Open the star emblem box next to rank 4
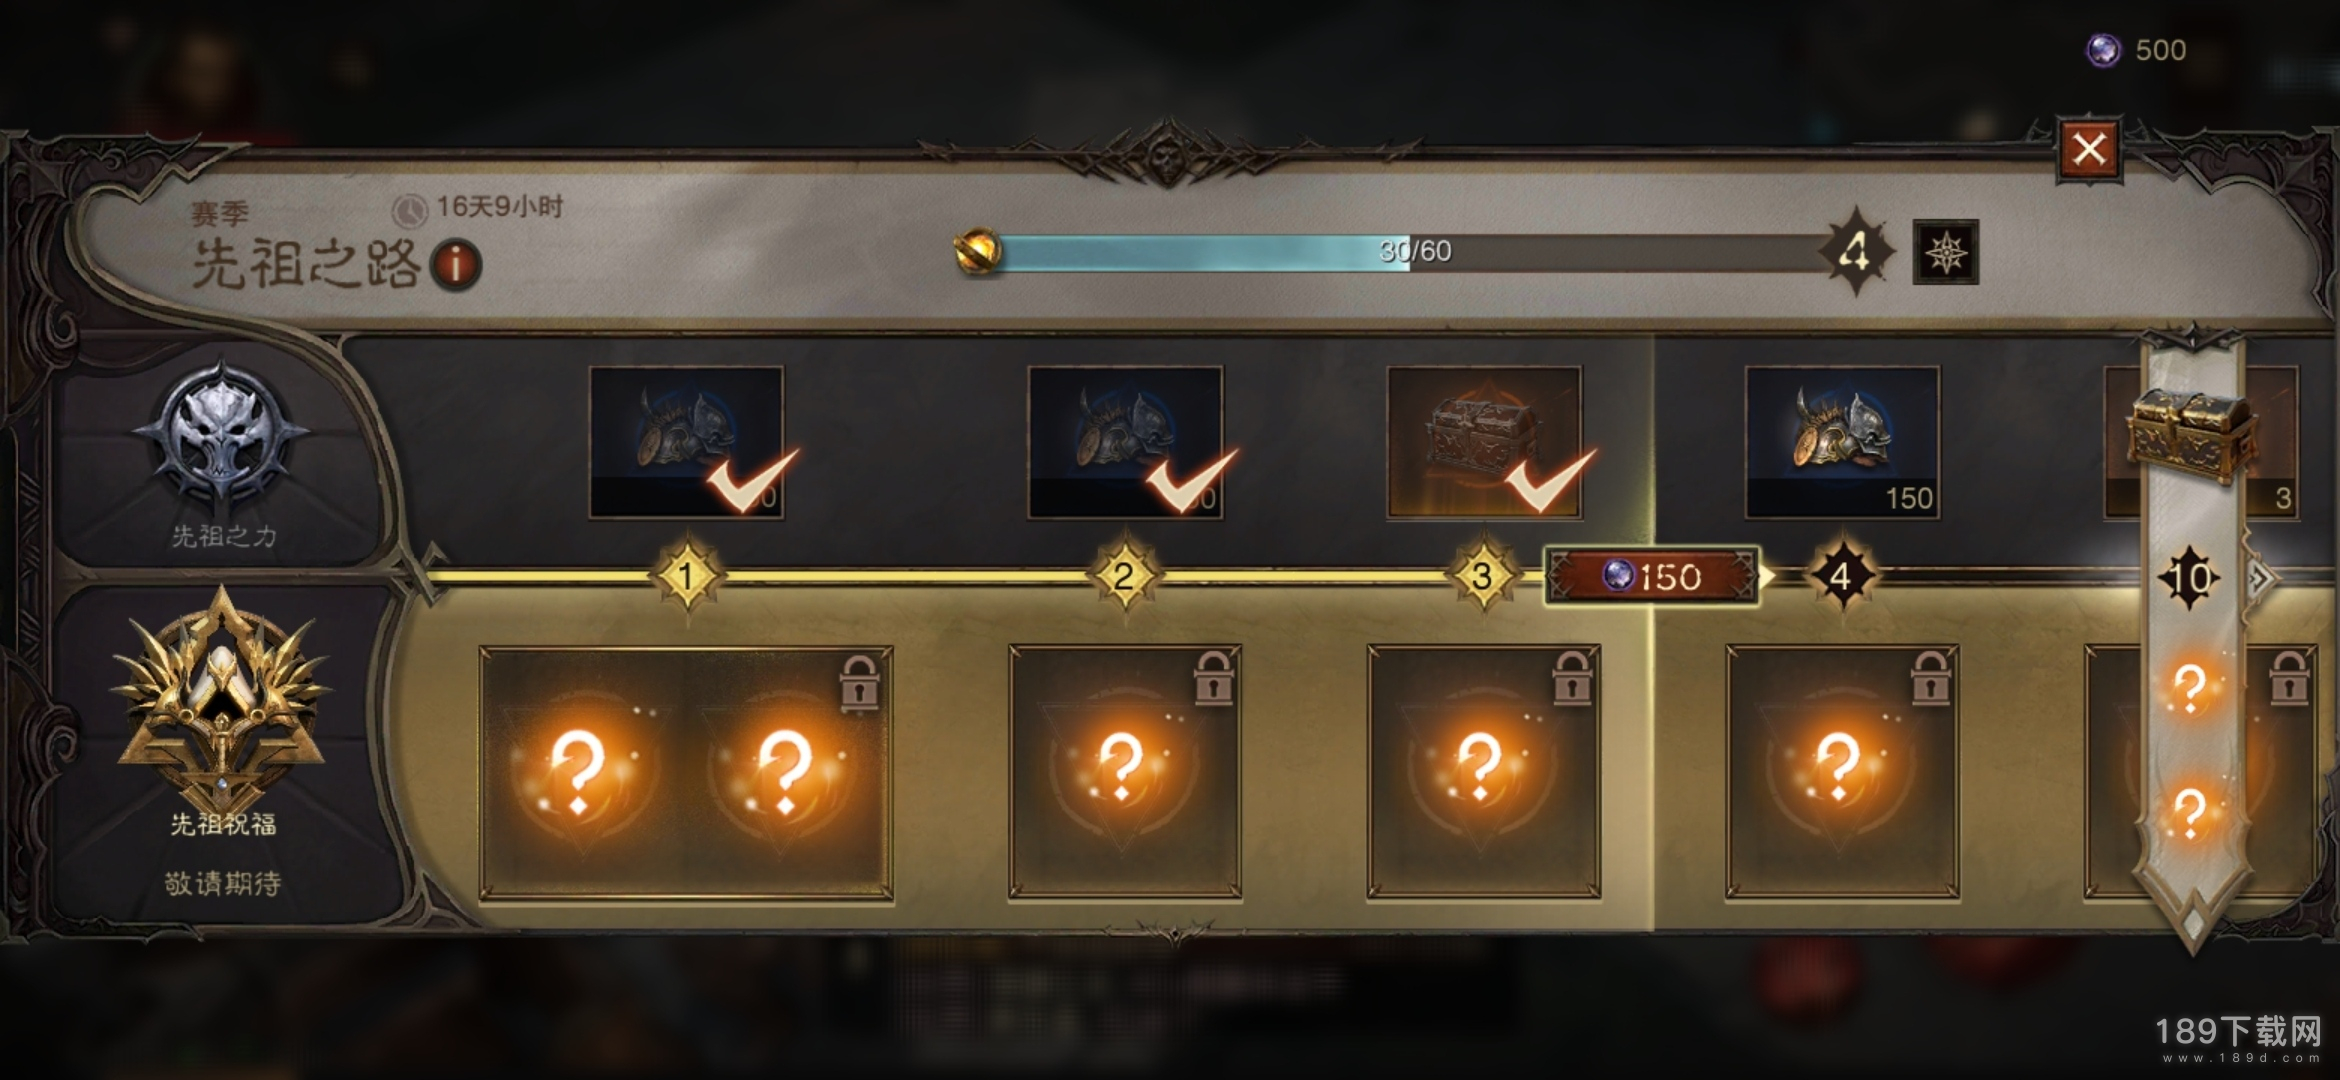The image size is (2340, 1080). (1945, 251)
